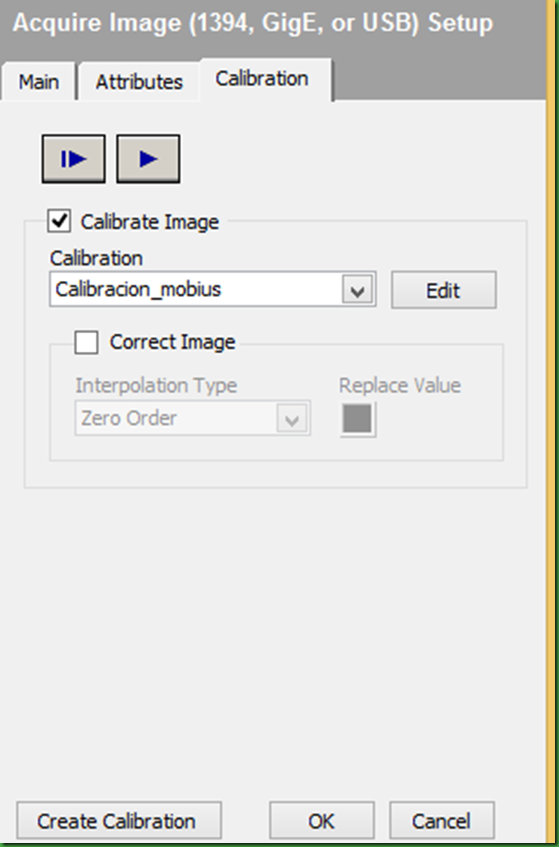Cancel the Acquire Image setup
The height and width of the screenshot is (847, 559).
pyautogui.click(x=442, y=821)
